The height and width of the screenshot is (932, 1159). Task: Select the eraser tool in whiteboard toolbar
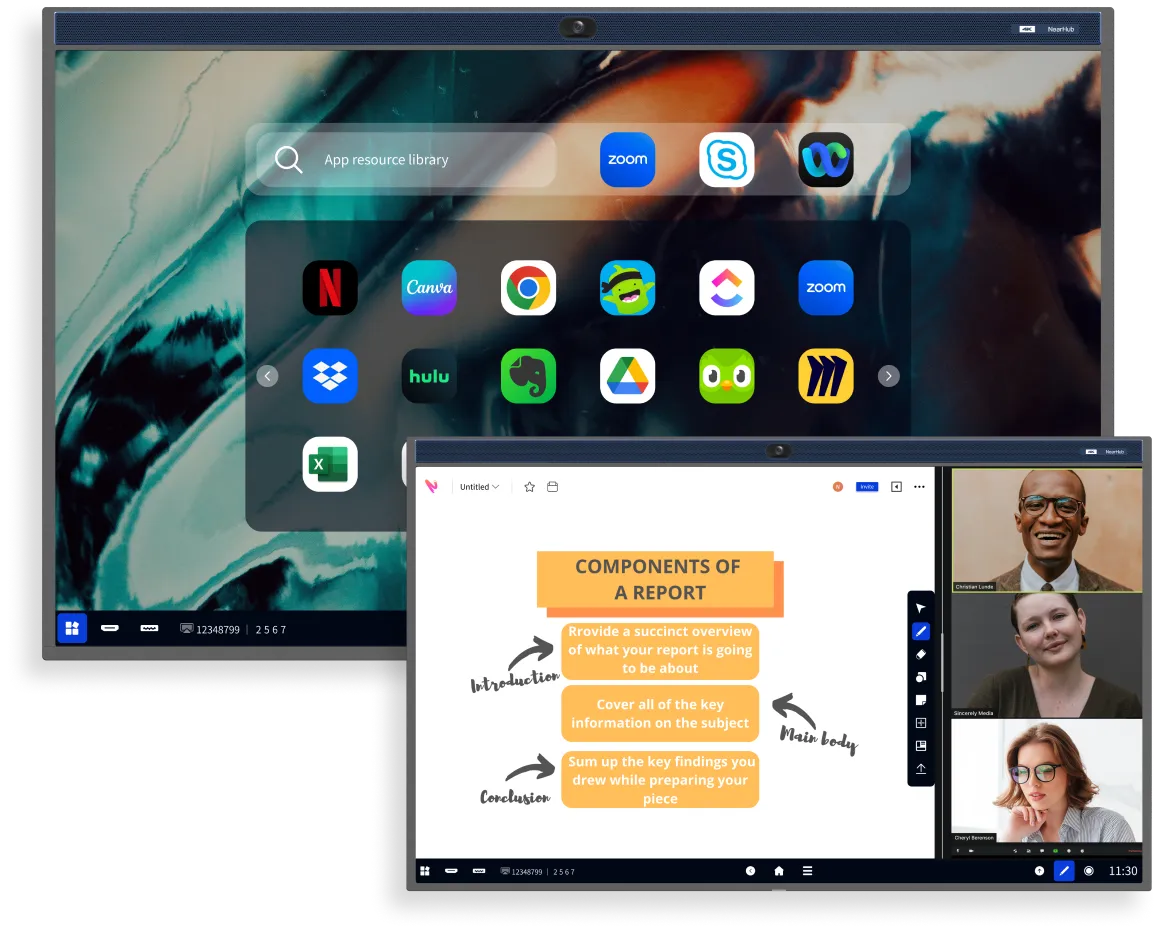click(x=921, y=654)
